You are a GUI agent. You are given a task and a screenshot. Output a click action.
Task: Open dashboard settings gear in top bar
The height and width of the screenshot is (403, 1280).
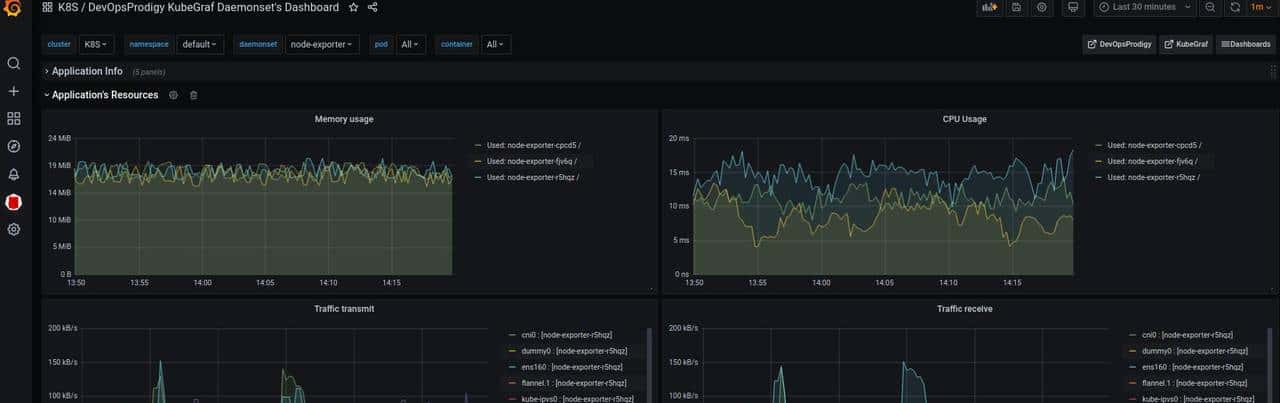(x=1041, y=7)
